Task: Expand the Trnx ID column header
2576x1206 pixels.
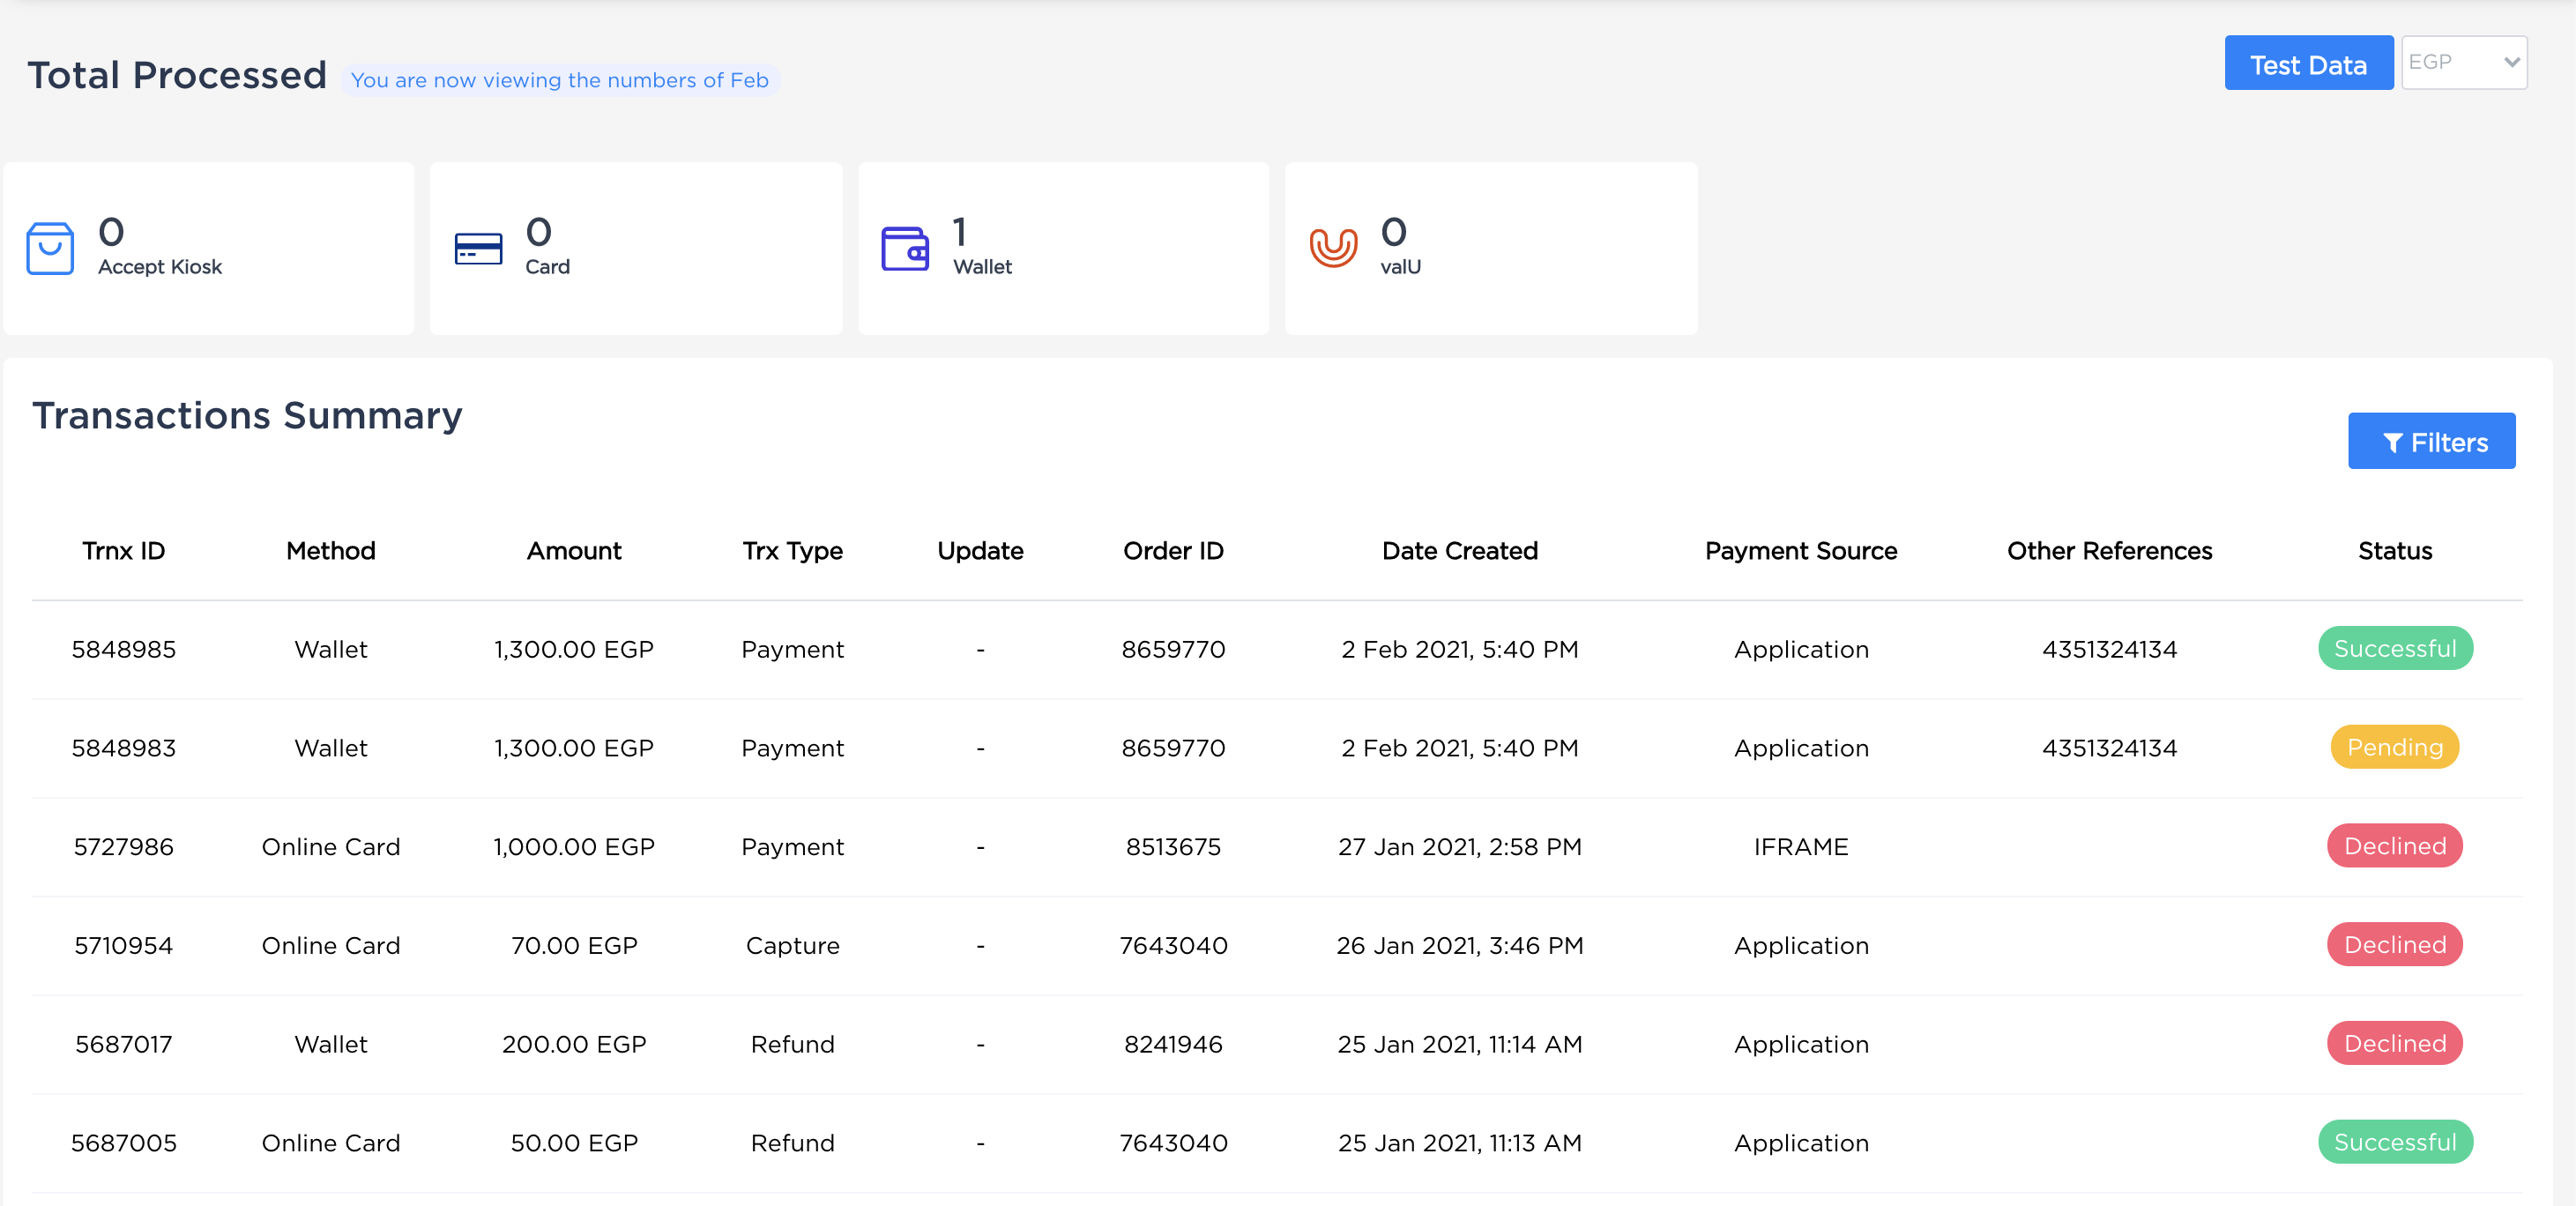Action: pos(123,550)
